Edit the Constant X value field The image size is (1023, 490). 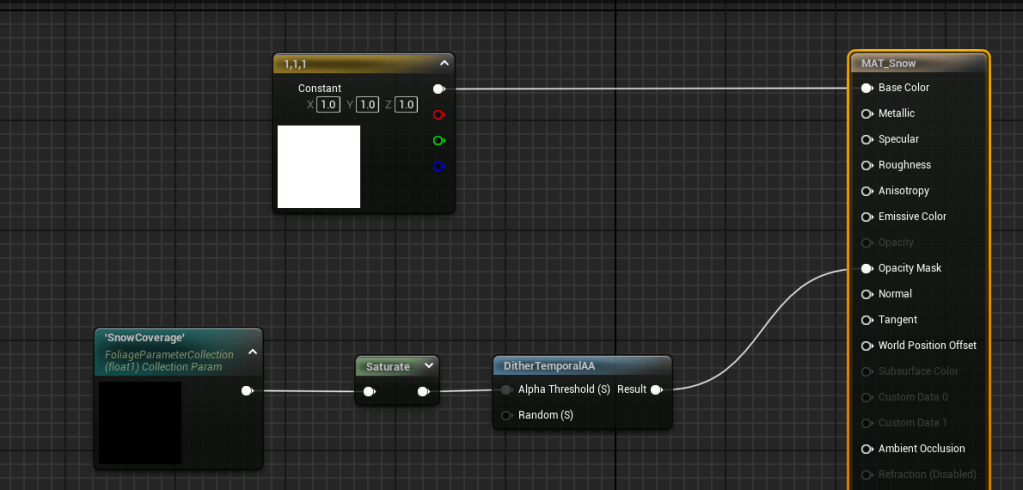tap(328, 105)
